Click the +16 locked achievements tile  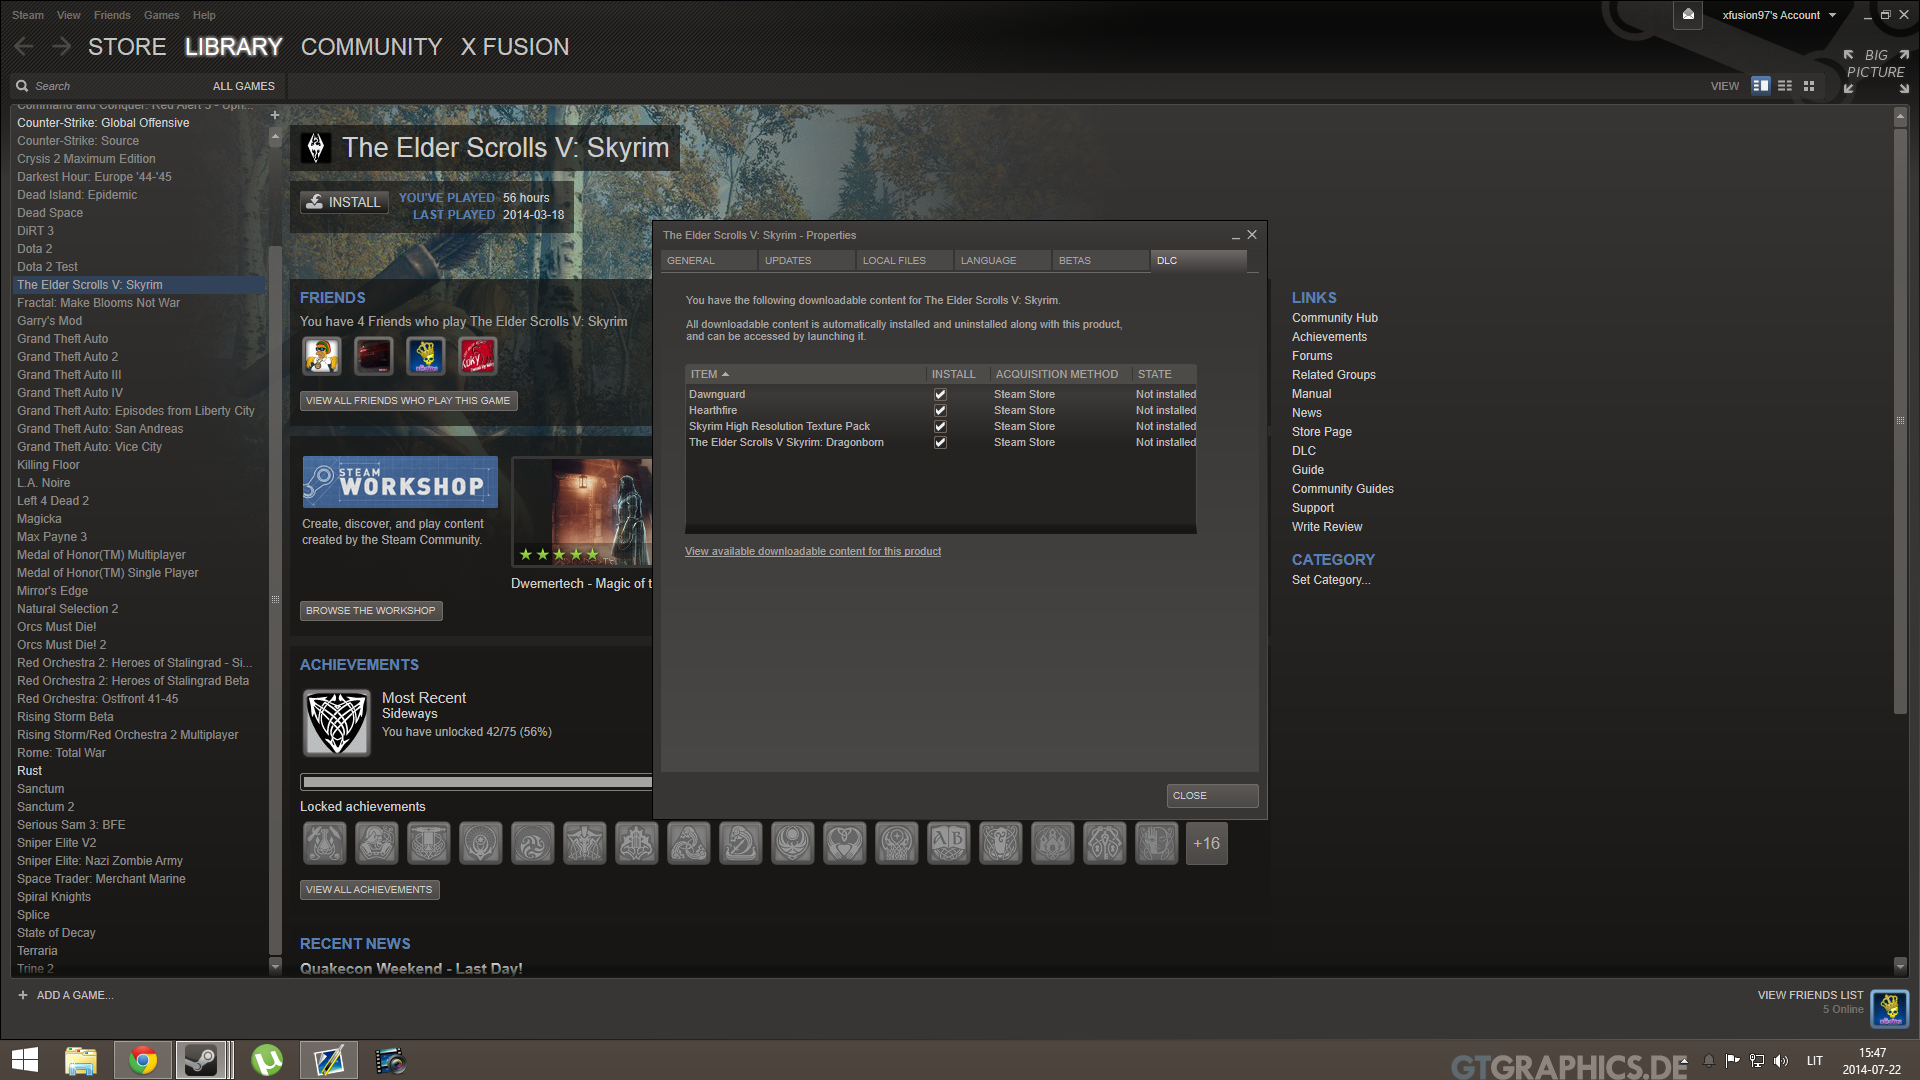[1206, 844]
